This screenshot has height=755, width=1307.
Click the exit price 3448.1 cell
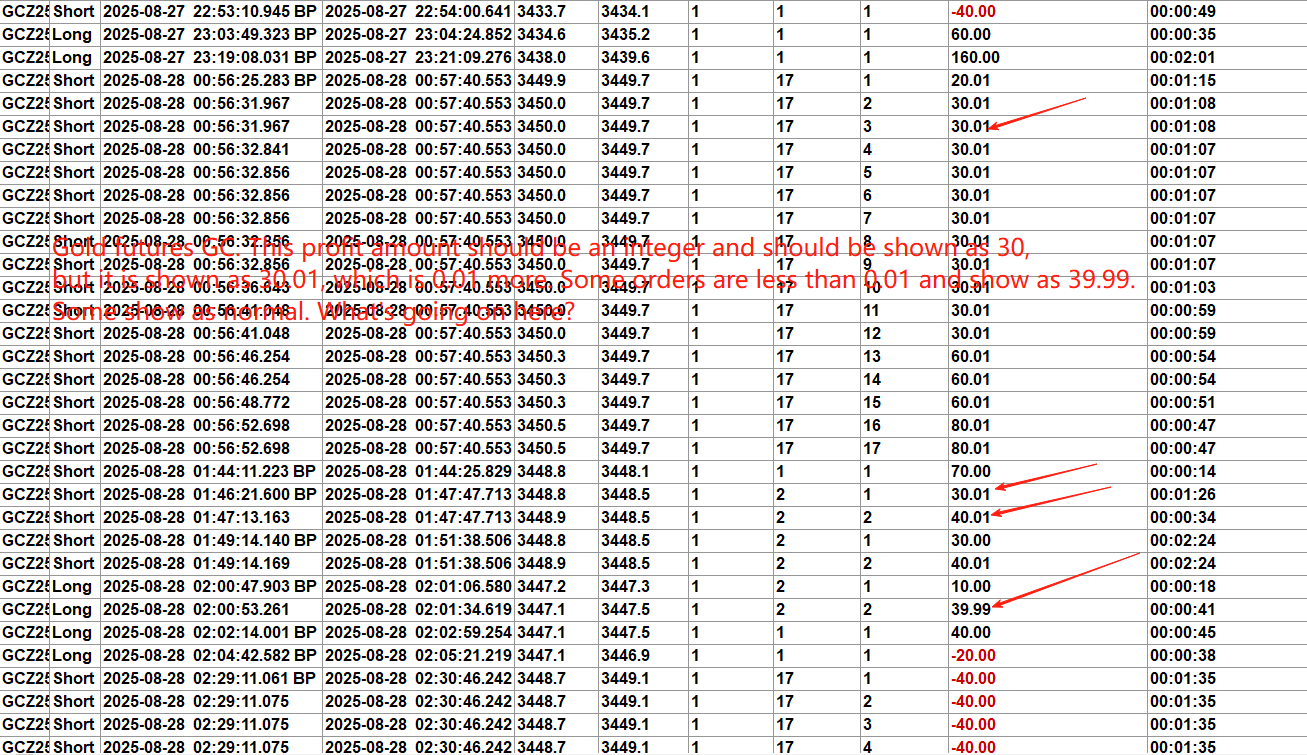tap(643, 471)
